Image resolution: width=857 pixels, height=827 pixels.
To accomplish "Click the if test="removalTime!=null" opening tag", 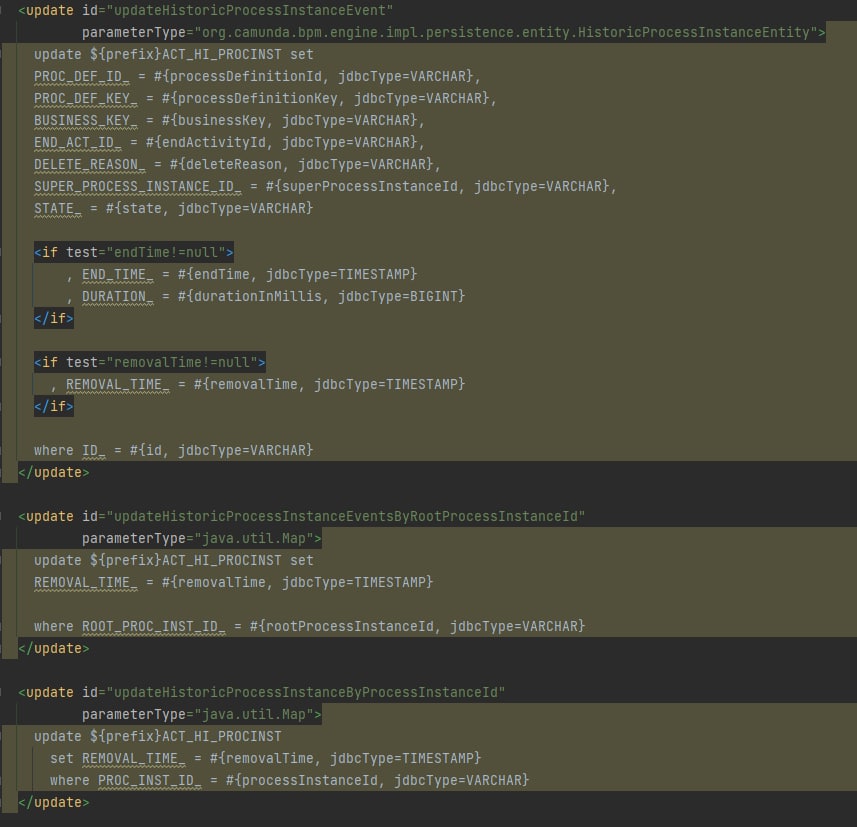I will click(x=150, y=362).
